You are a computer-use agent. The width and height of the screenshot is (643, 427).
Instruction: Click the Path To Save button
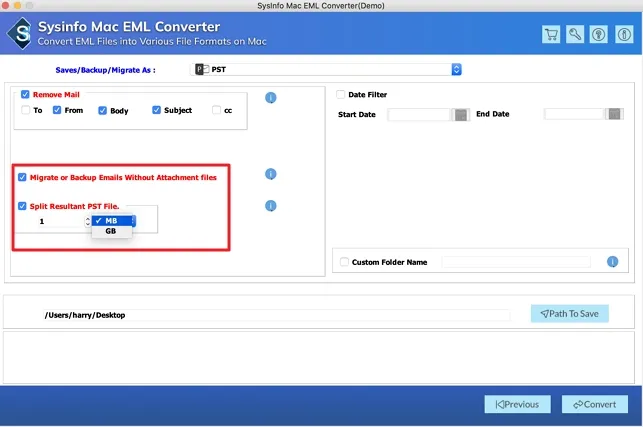click(x=569, y=314)
